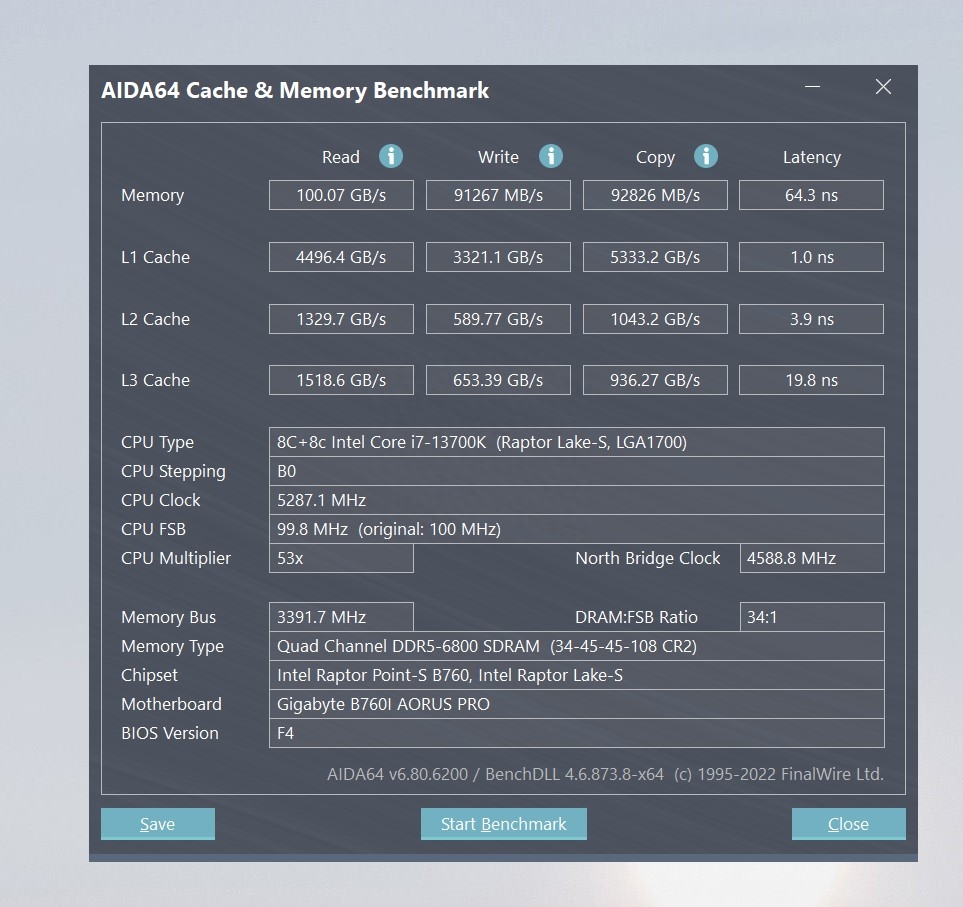The height and width of the screenshot is (907, 963).
Task: Click the Read info icon
Action: [391, 157]
